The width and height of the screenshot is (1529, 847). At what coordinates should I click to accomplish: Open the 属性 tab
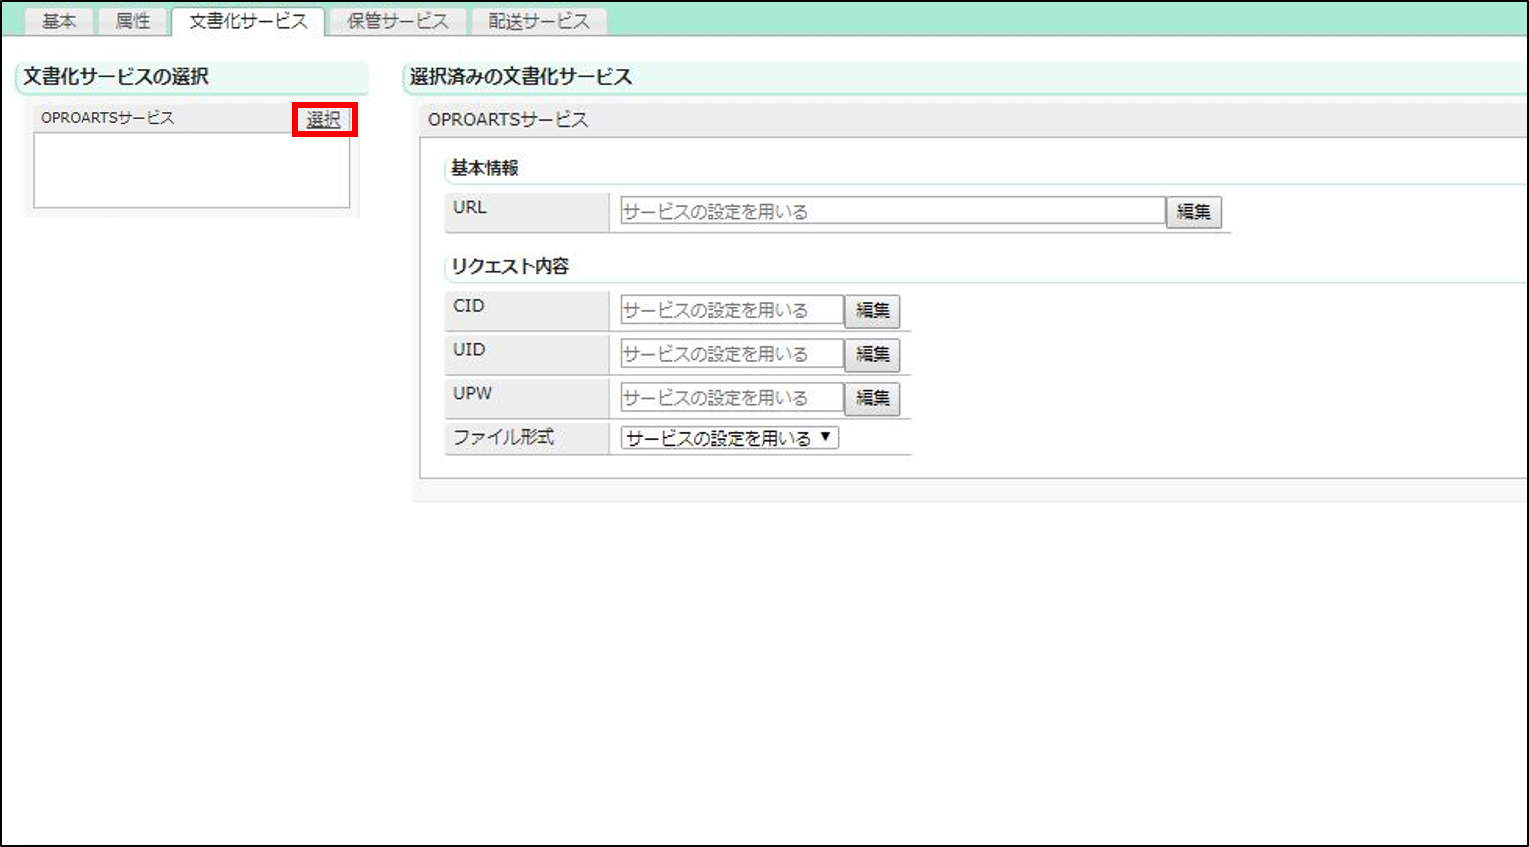coord(133,21)
